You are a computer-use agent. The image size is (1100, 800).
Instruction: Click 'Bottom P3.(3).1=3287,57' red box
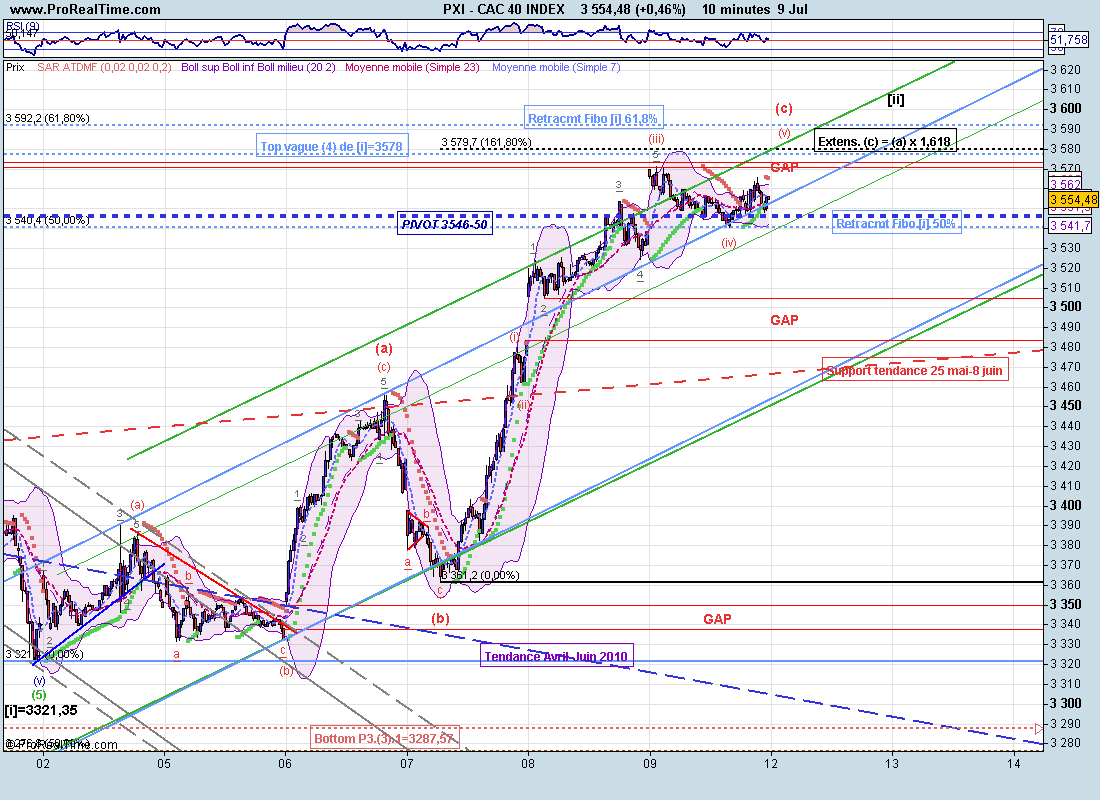385,738
